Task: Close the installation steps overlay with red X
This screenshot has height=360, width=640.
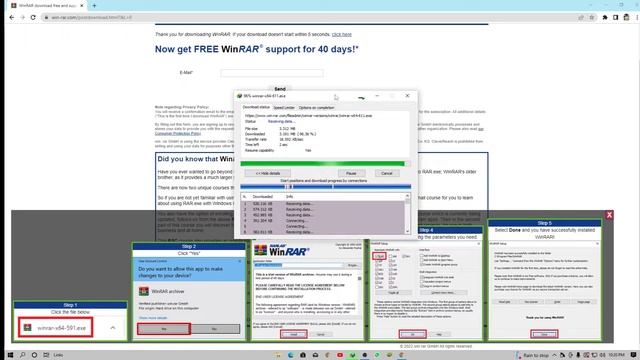Action: [609, 215]
